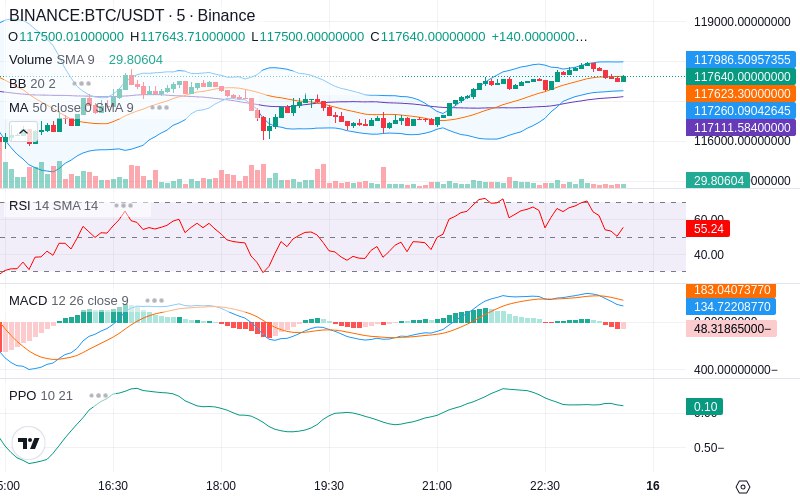Screen dimensions: 800x500
Task: Click the 29.80604 volume legend value
Action: click(x=136, y=60)
